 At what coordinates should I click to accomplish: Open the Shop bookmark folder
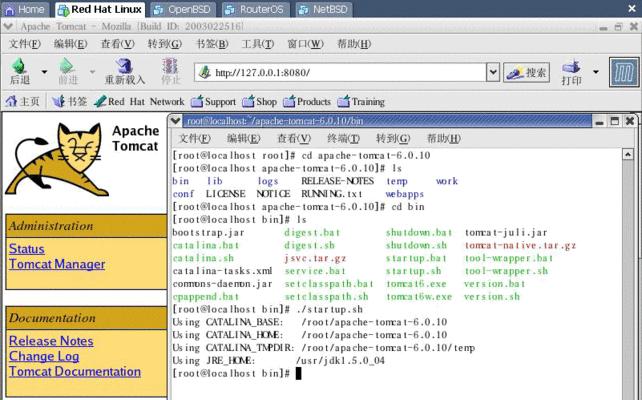tap(260, 101)
